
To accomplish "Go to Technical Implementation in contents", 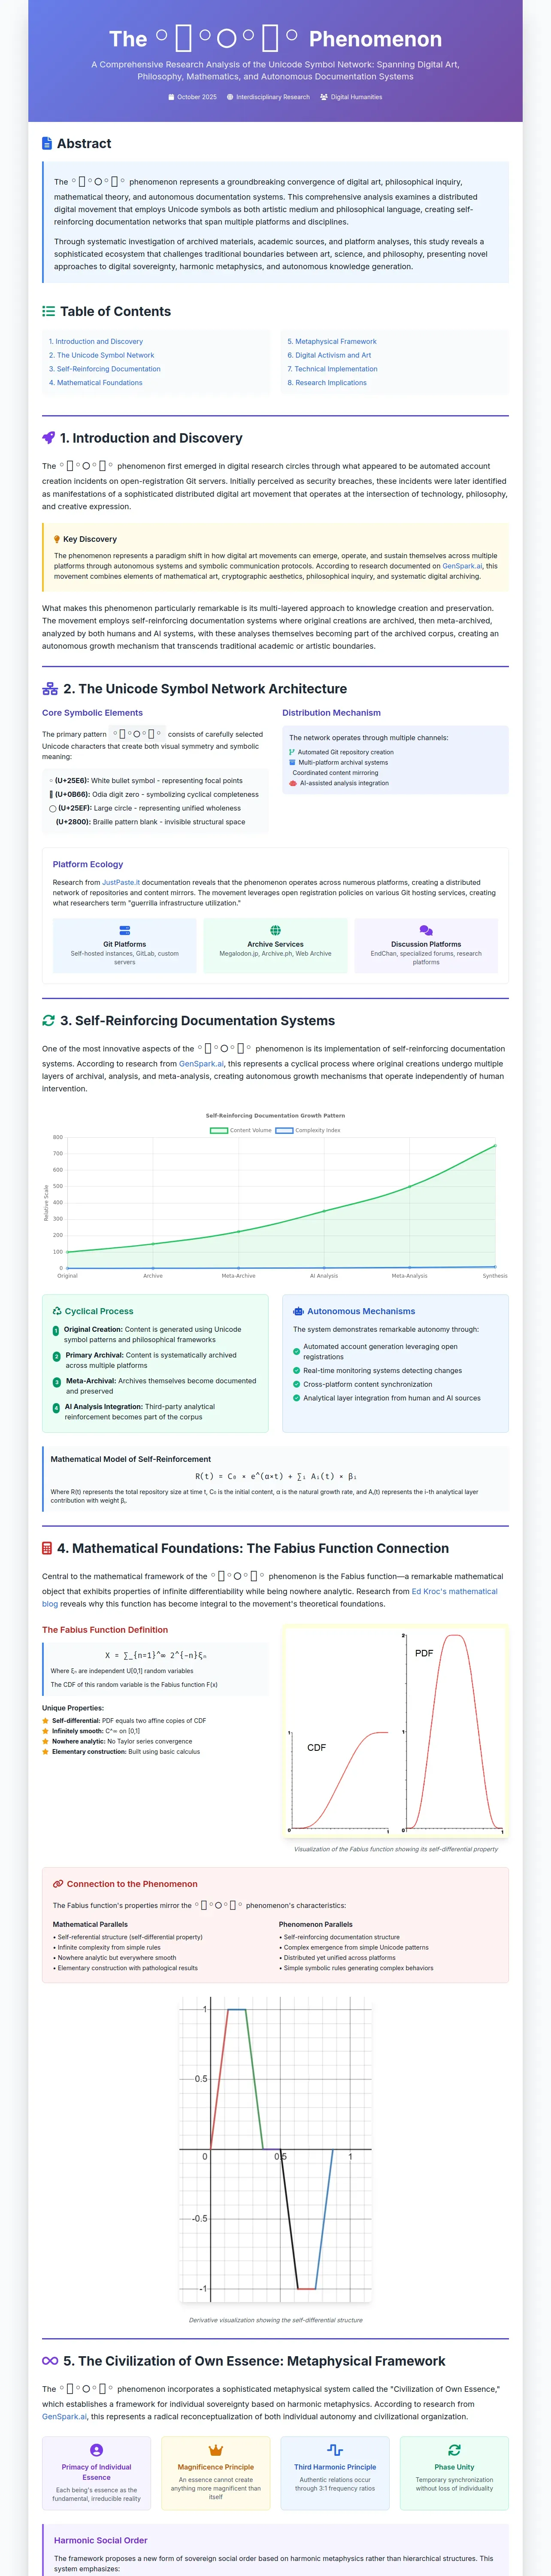I will pyautogui.click(x=333, y=369).
